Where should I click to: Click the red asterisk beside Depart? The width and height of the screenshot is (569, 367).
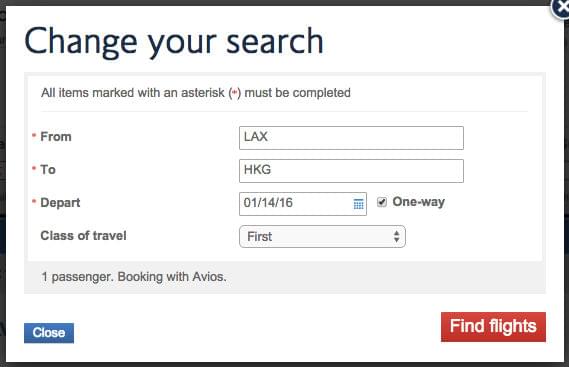point(34,201)
